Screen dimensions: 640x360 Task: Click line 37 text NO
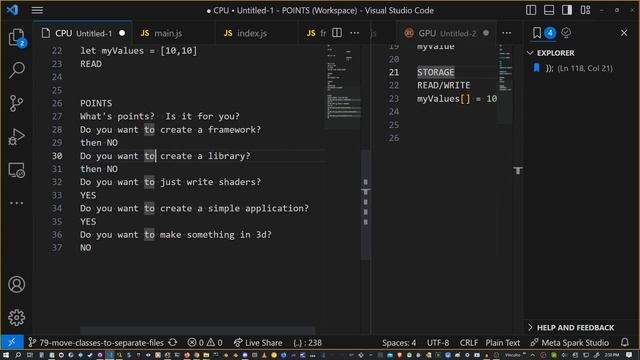point(86,247)
